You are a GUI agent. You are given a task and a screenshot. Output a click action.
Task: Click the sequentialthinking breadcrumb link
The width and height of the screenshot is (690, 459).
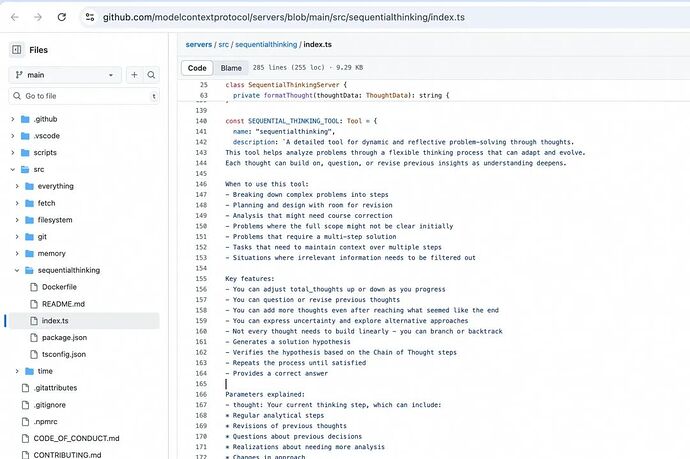(x=265, y=44)
